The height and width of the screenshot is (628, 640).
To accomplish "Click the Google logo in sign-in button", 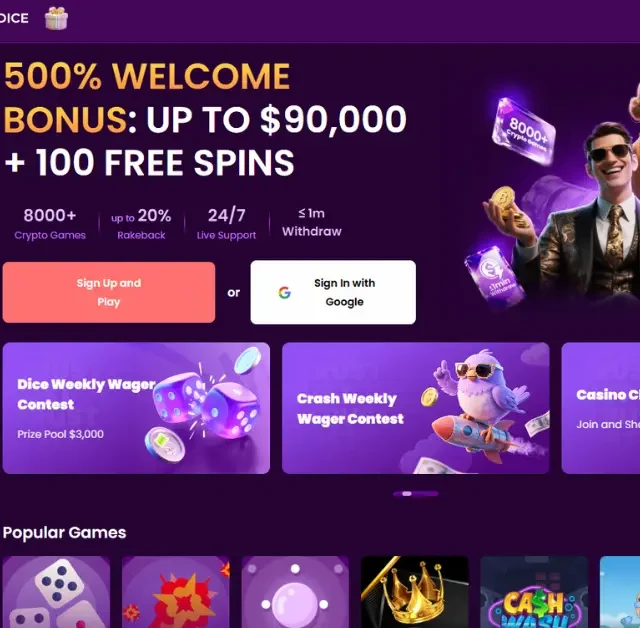I will [x=284, y=293].
